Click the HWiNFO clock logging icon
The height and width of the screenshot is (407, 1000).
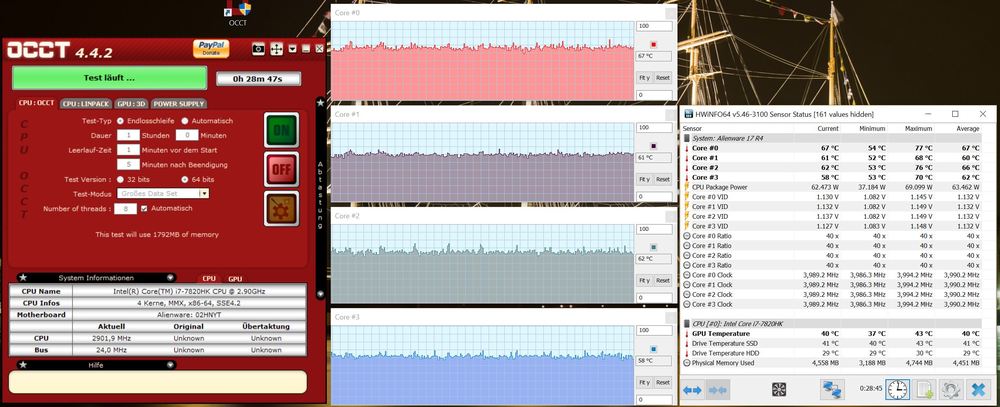click(897, 389)
